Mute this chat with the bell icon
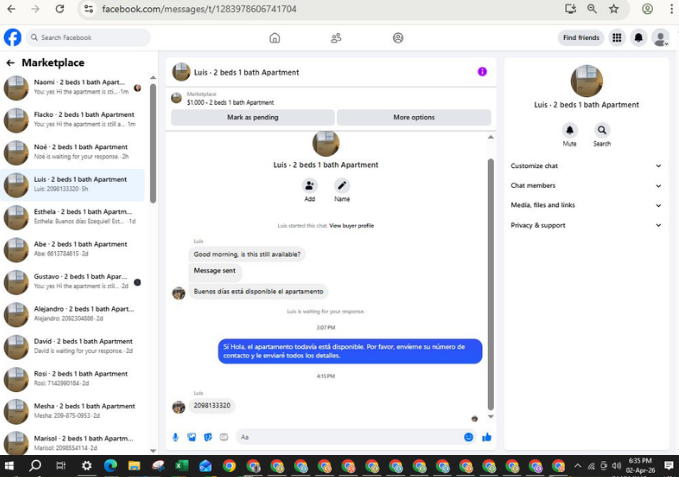679x477 pixels. (569, 130)
